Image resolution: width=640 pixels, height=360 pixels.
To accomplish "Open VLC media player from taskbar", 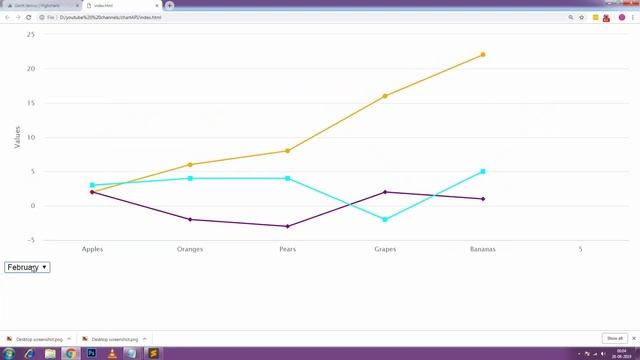I will coord(112,353).
